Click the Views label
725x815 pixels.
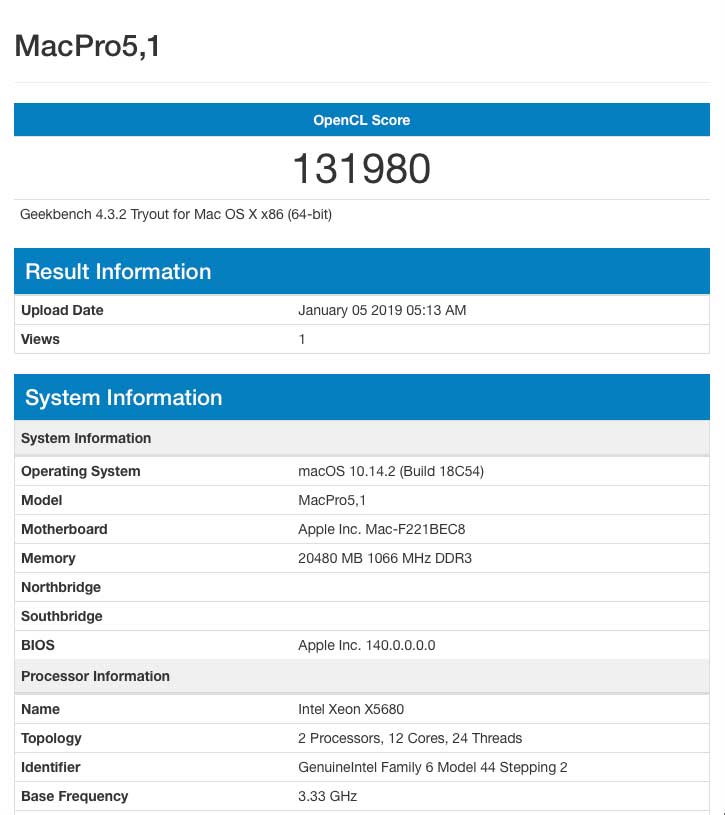40,339
